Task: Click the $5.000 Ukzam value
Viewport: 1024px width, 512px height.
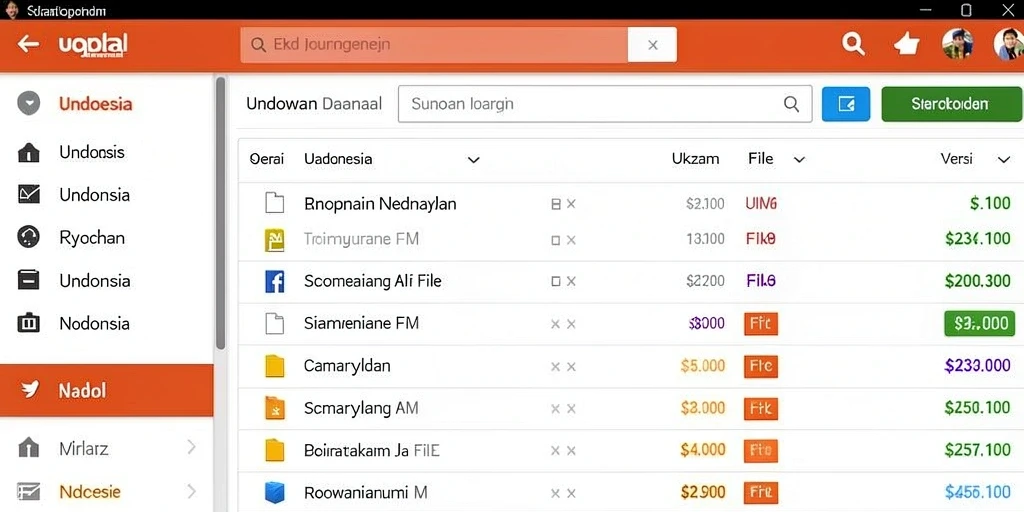Action: (703, 366)
